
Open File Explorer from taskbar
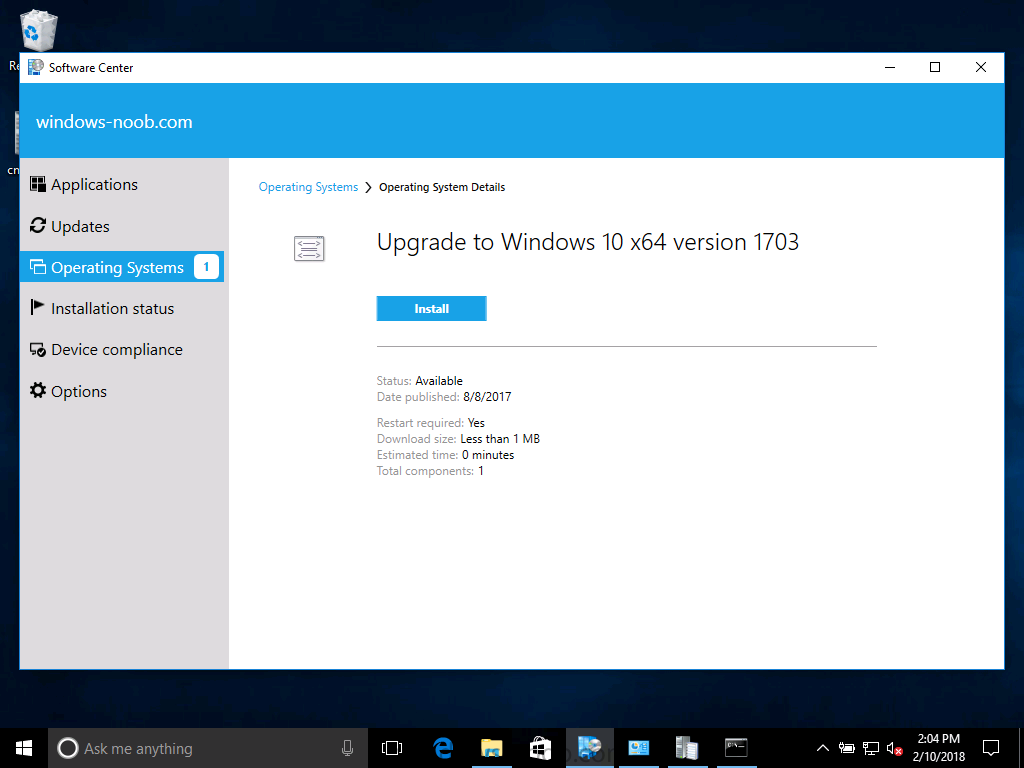click(x=491, y=748)
